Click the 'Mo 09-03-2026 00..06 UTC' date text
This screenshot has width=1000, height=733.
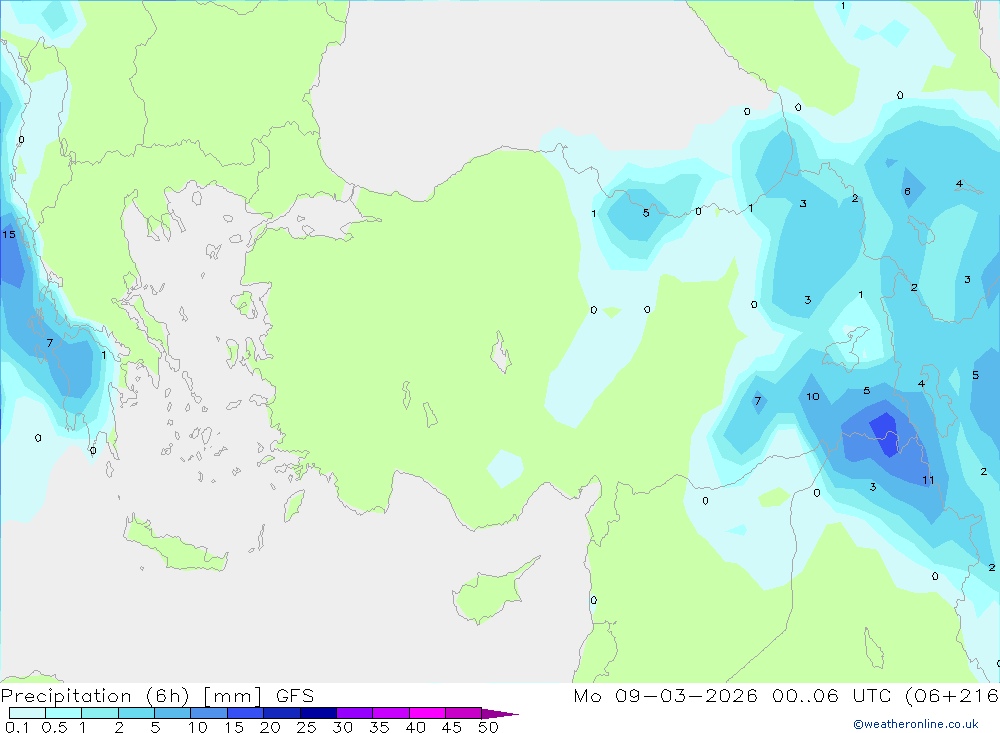coord(735,695)
